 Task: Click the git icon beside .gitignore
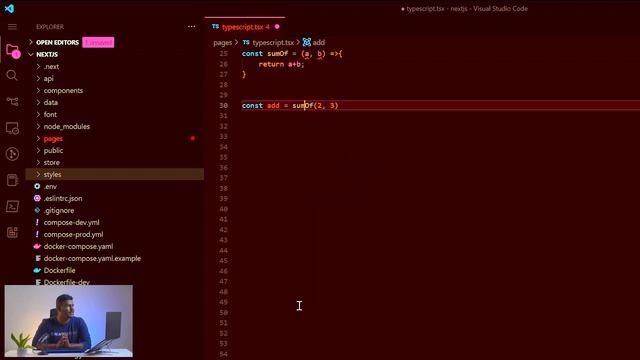tap(37, 210)
